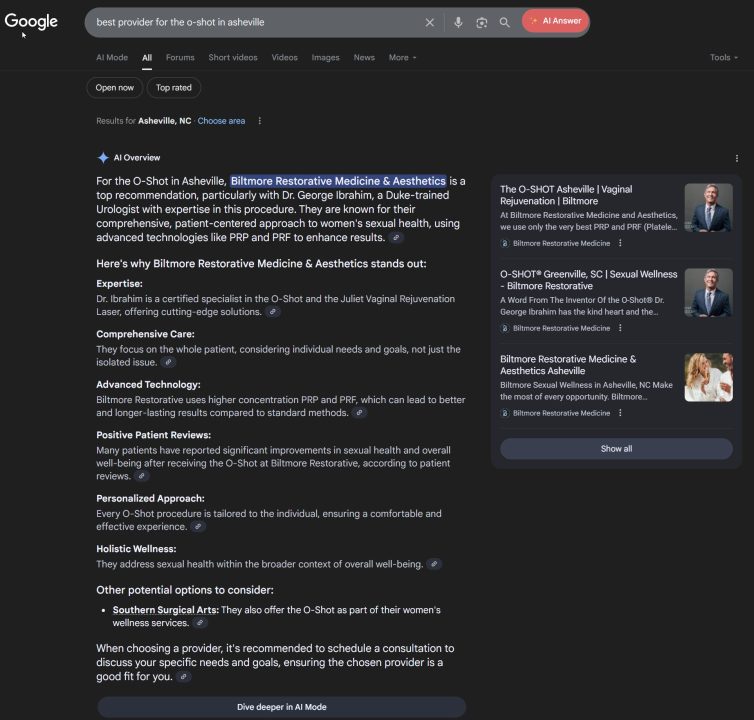Open AI Overview three-dot options menu
Viewport: 754px width, 720px height.
click(737, 158)
